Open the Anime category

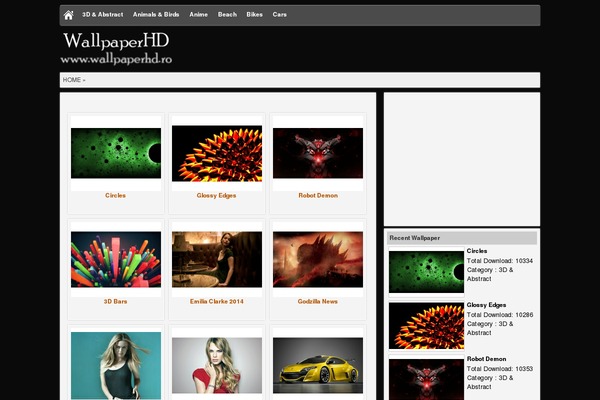point(199,15)
